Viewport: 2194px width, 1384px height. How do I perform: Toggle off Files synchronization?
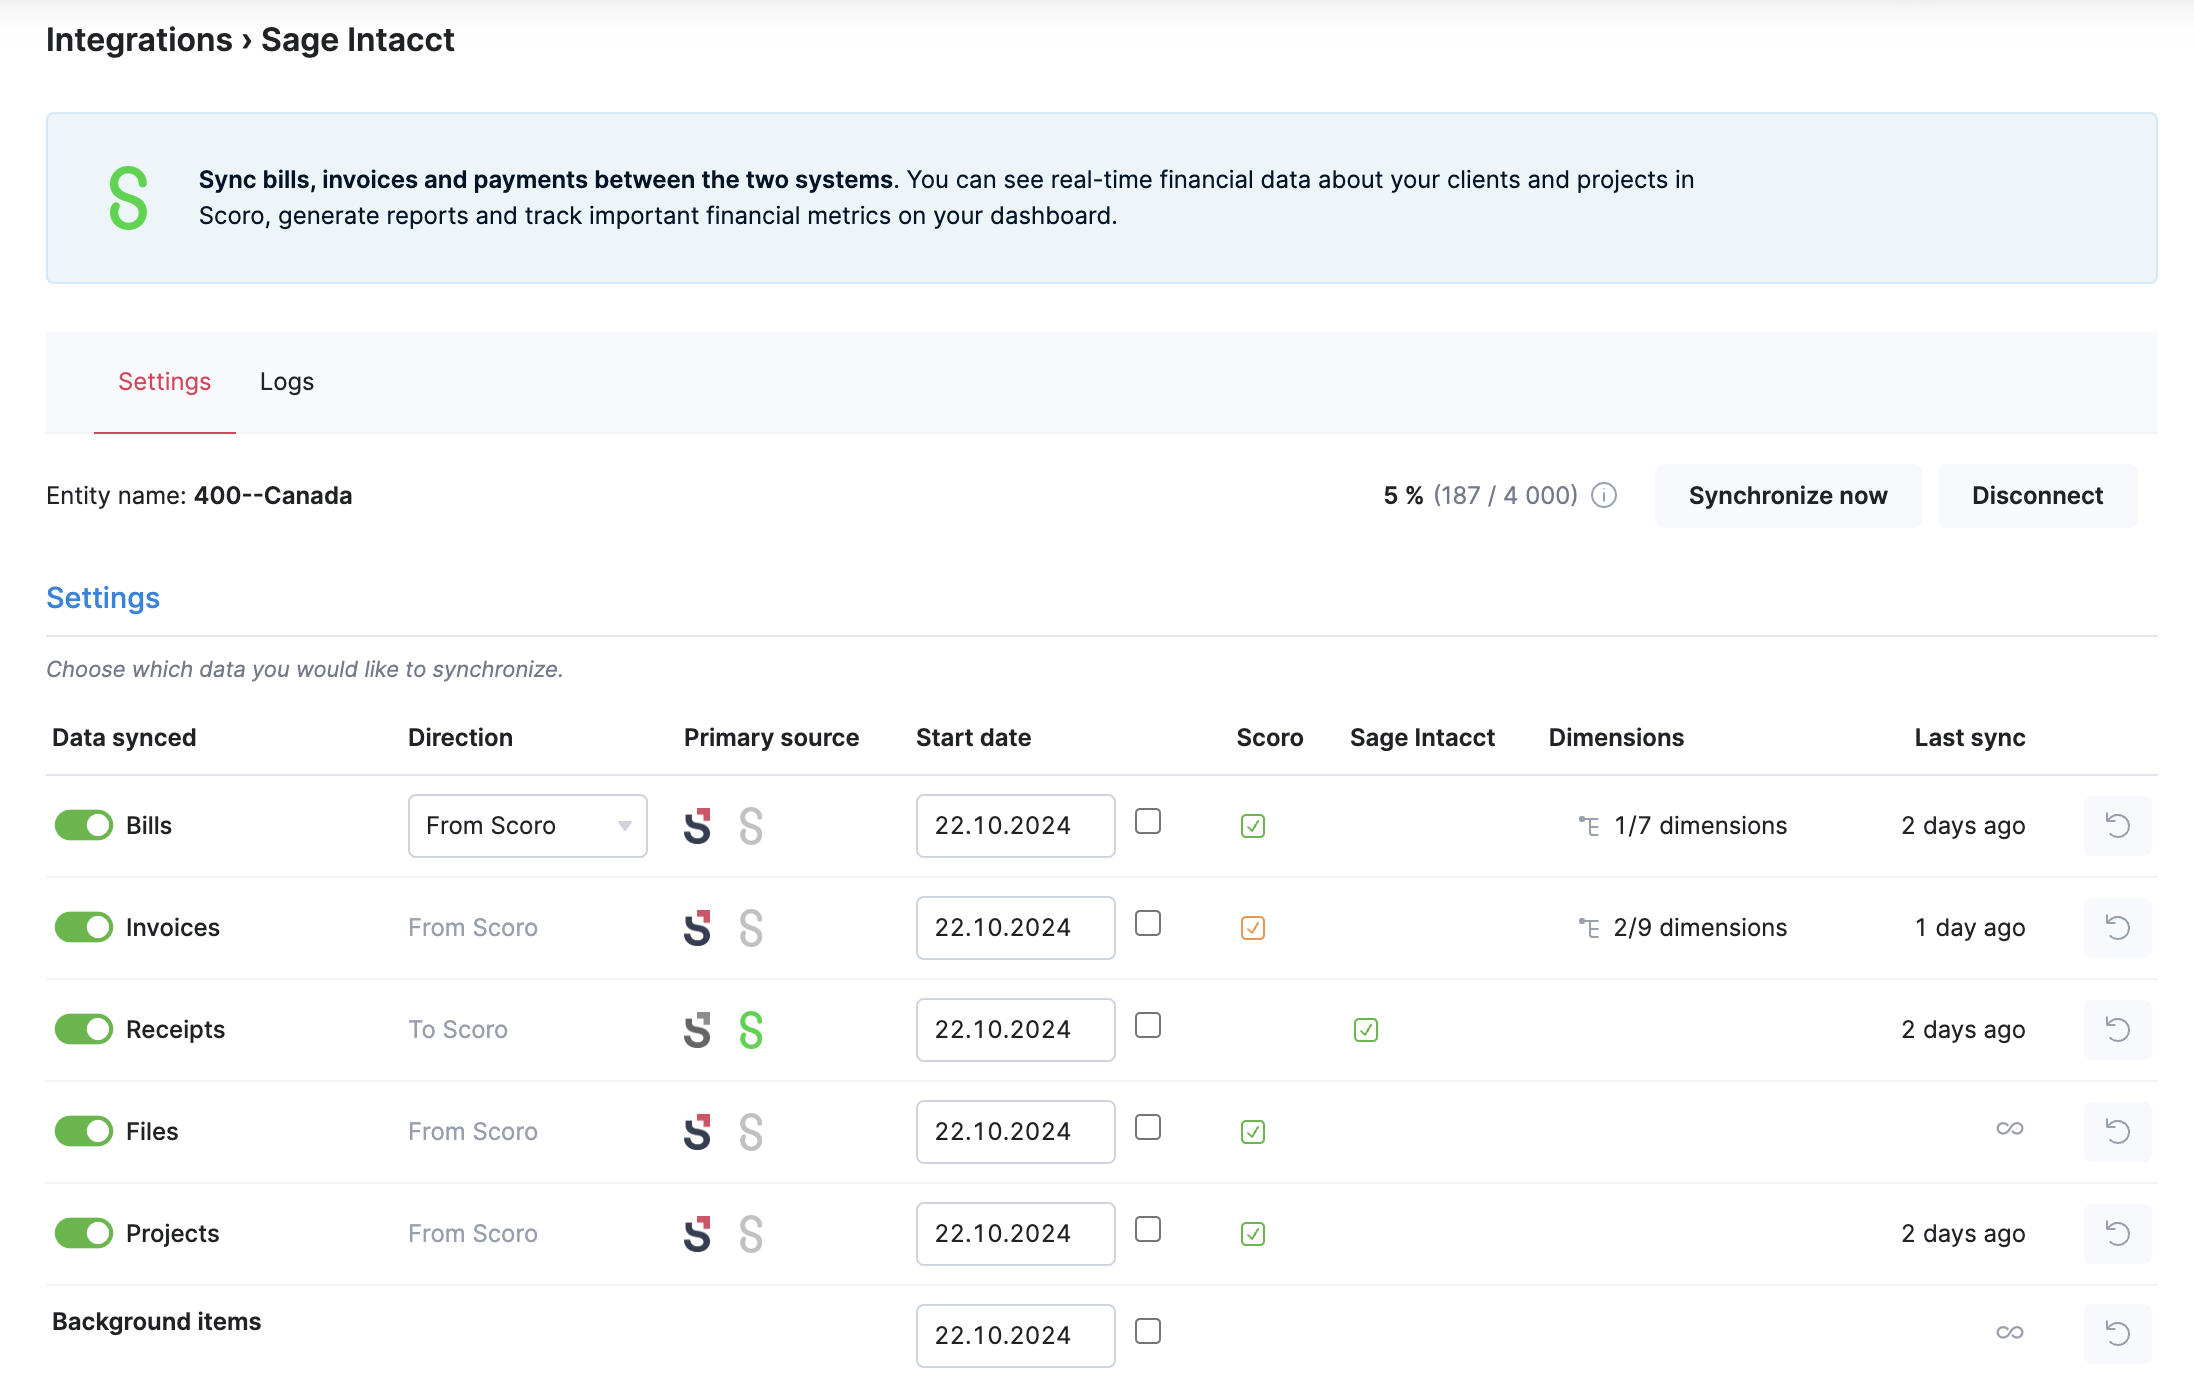pos(84,1132)
